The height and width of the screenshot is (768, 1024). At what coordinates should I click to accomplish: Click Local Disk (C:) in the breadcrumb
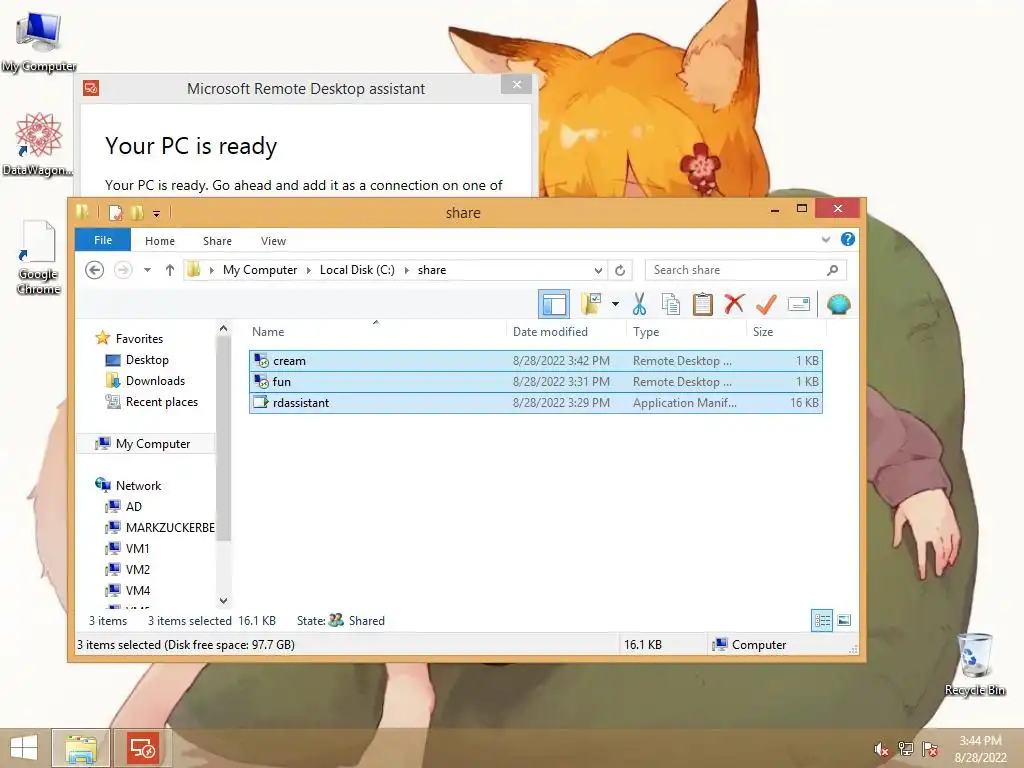pos(357,270)
